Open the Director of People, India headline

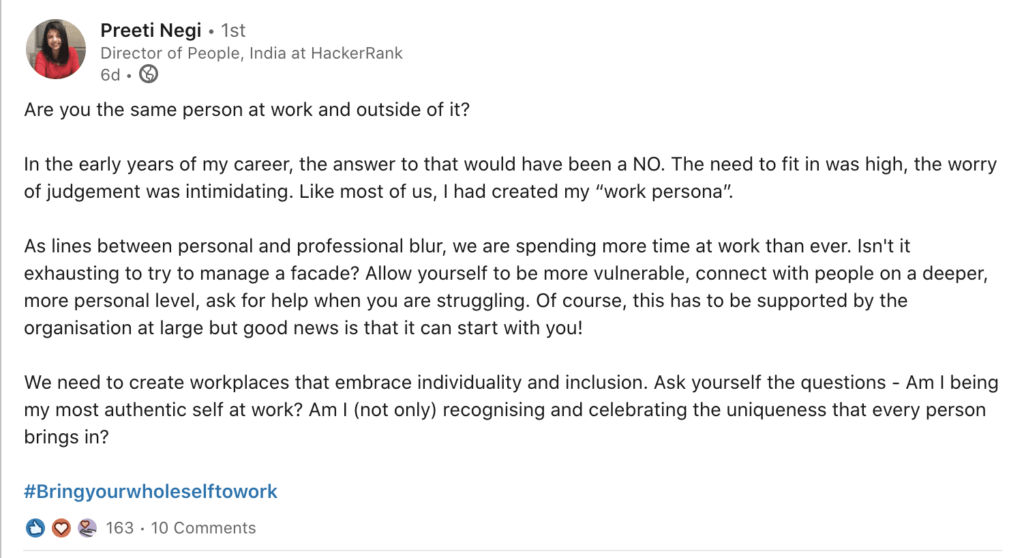251,53
